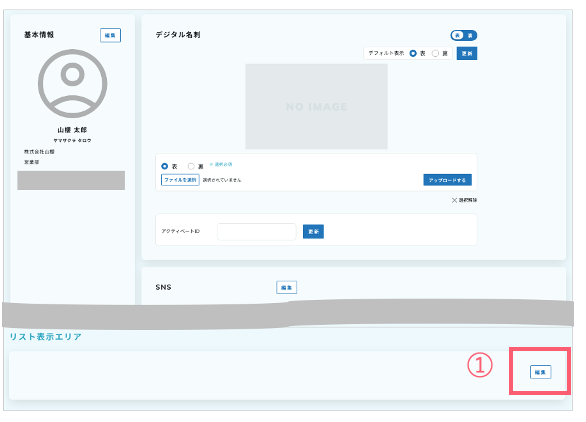Choose 表 radio above file selector

pos(164,166)
